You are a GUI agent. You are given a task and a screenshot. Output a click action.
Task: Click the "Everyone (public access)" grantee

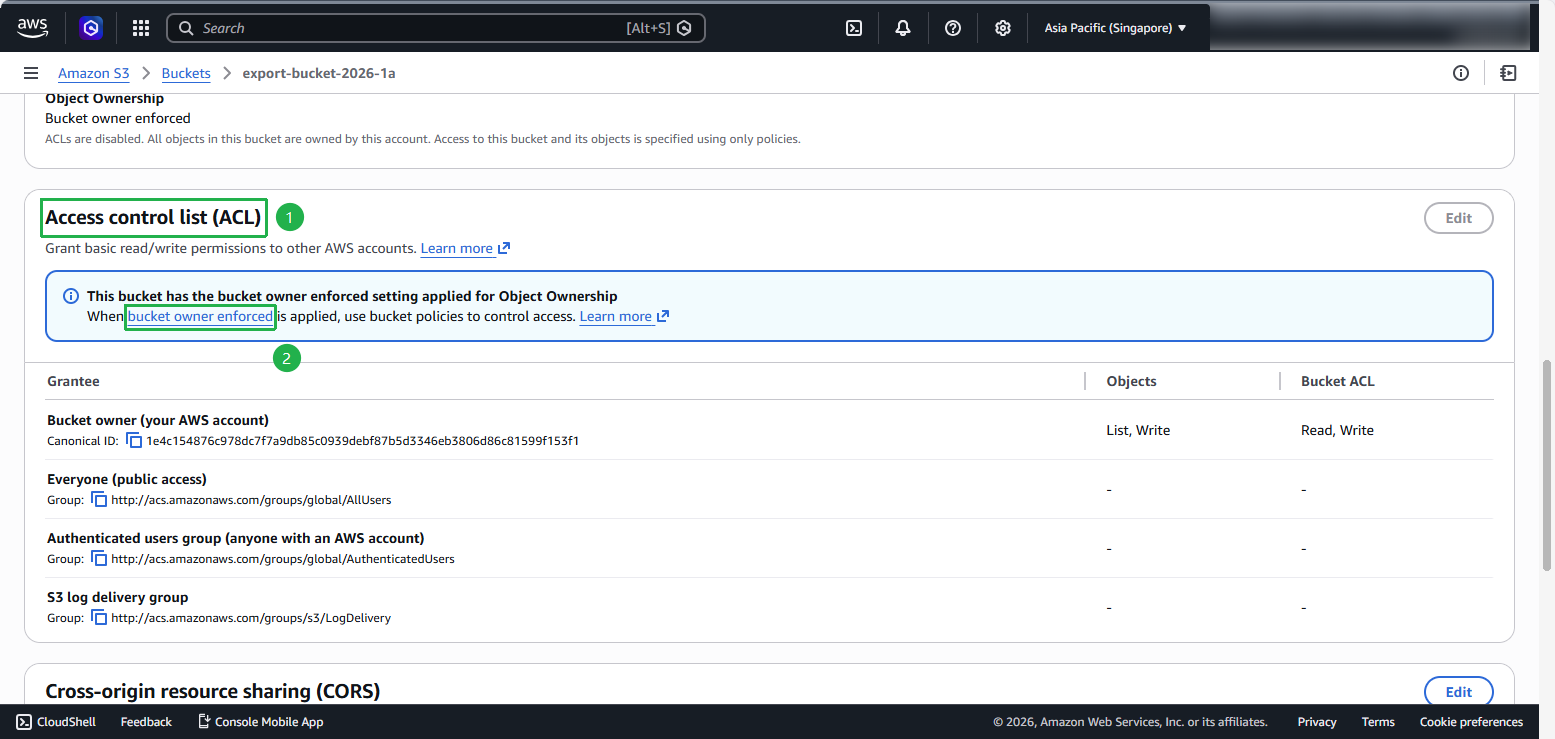click(x=127, y=479)
